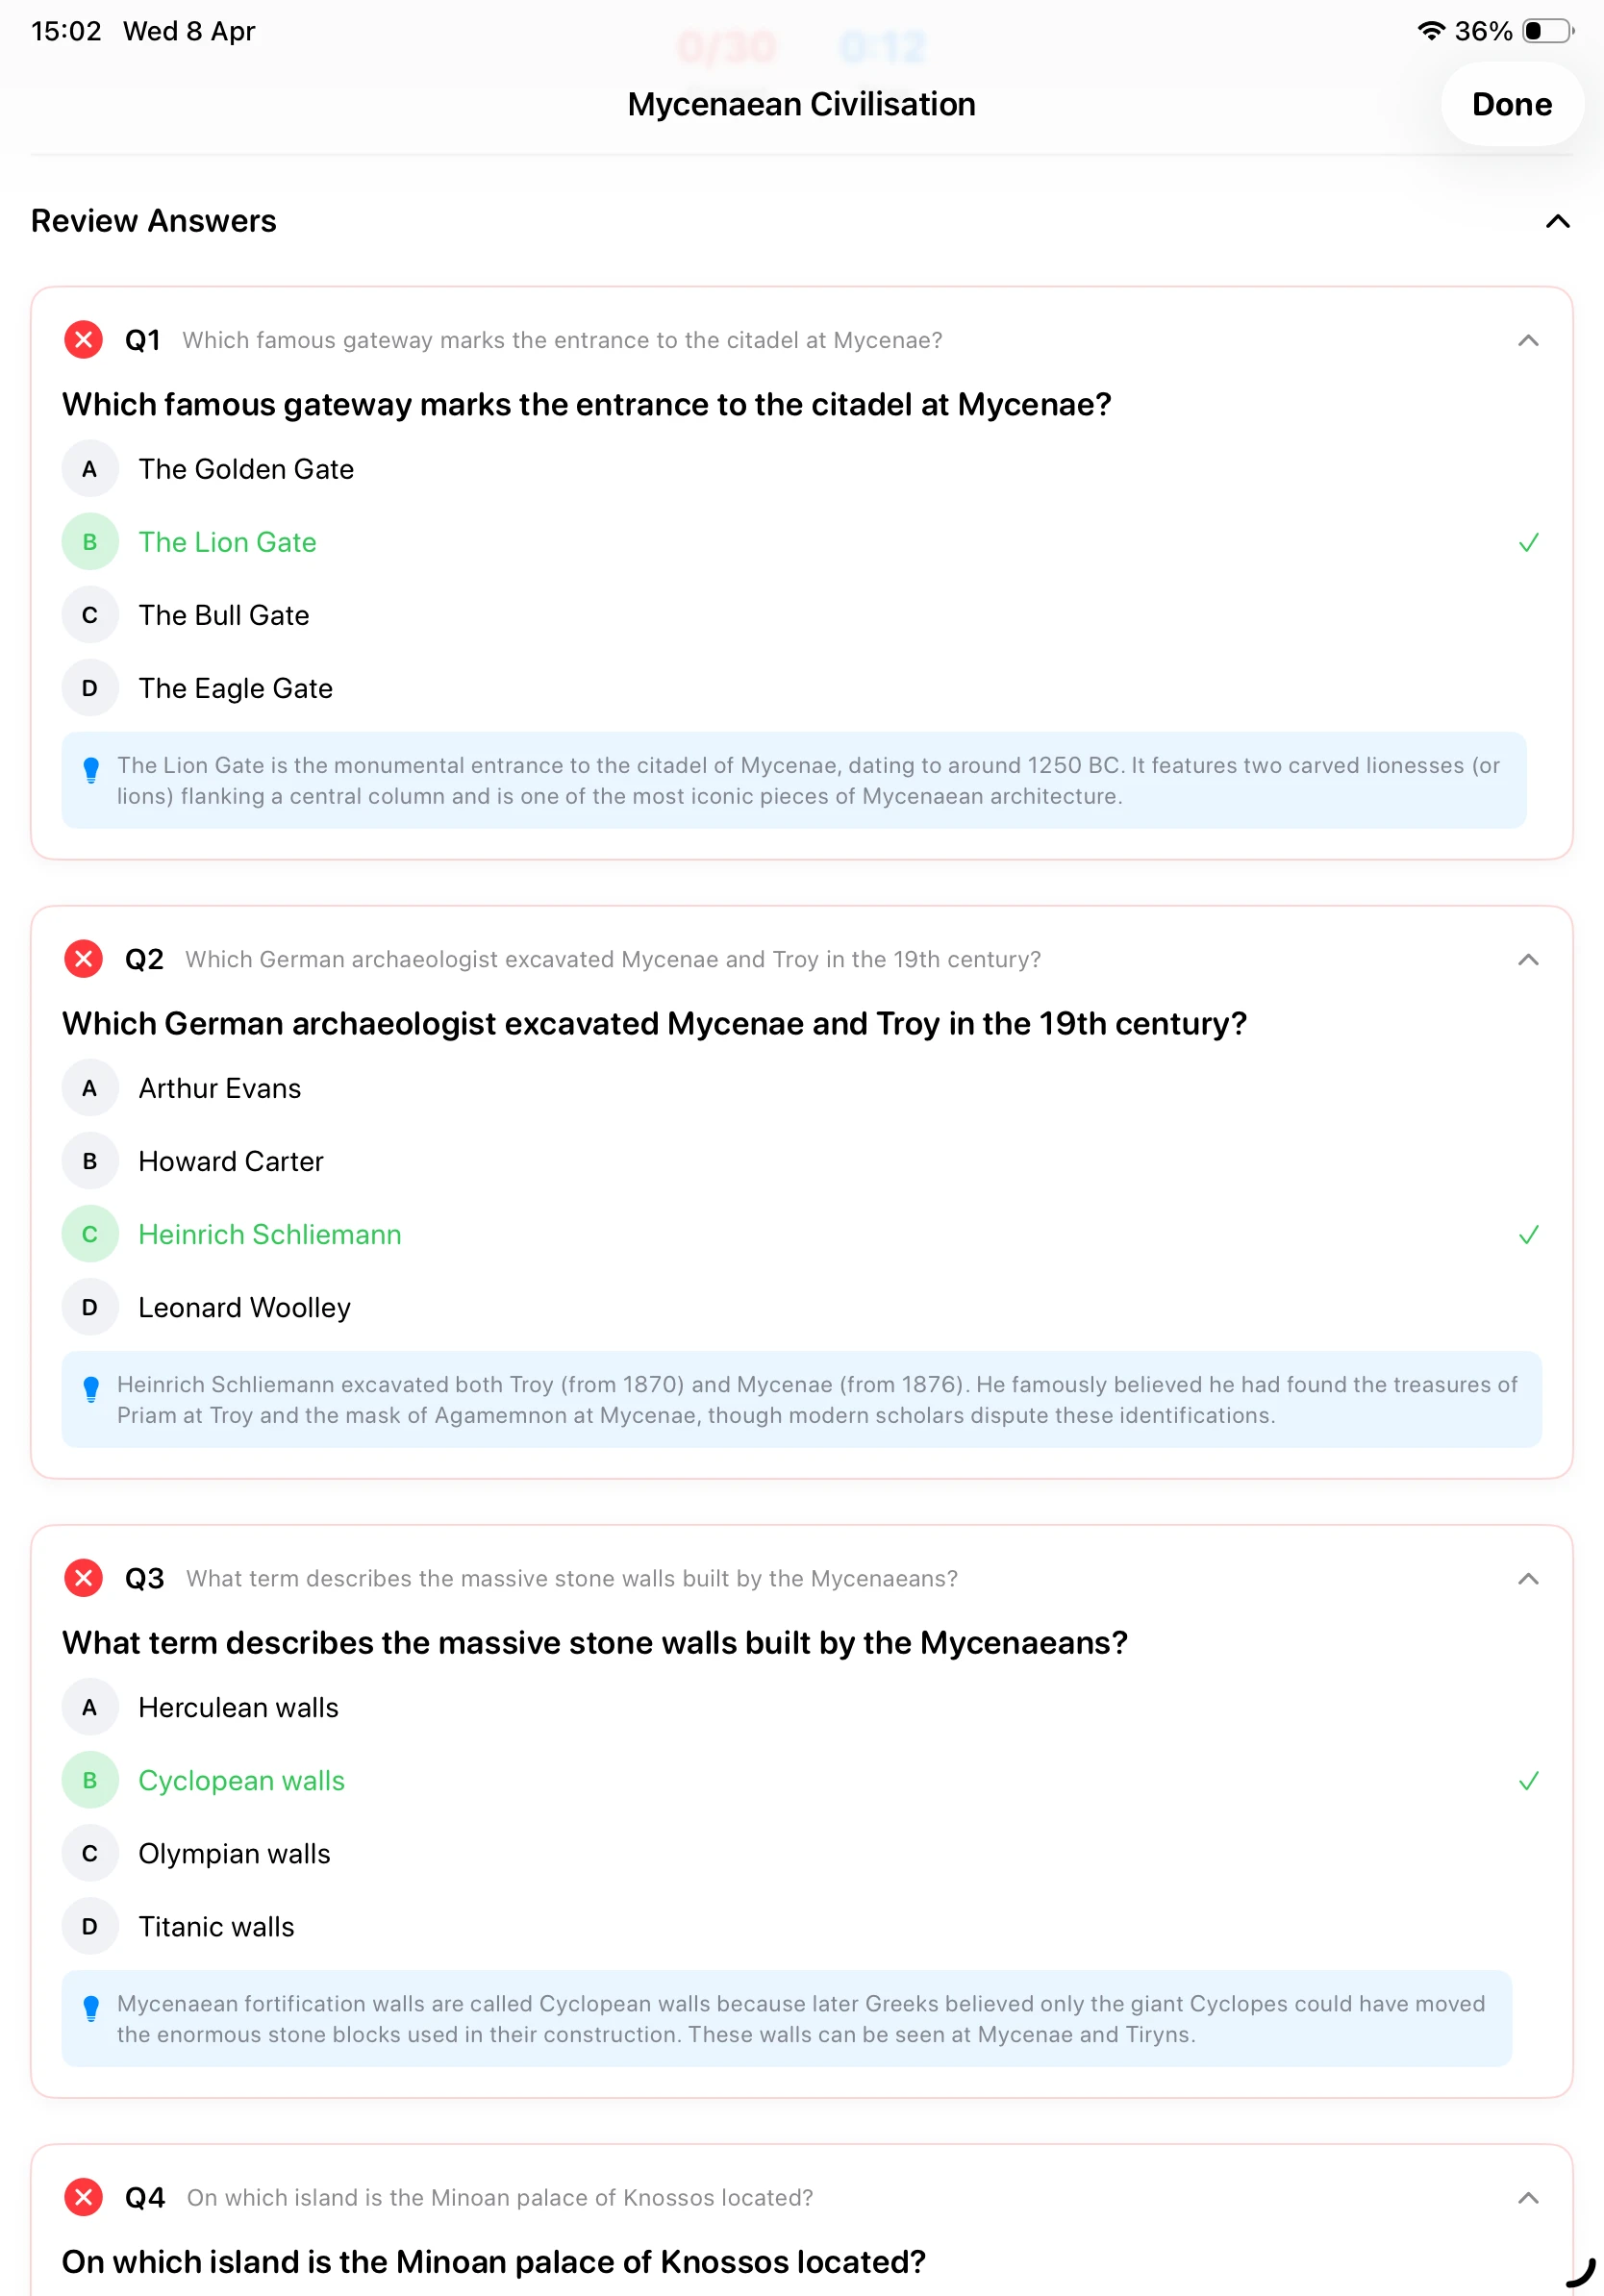Viewport: 1604px width, 2296px height.
Task: Collapse question Q2 with its chevron
Action: 1527,959
